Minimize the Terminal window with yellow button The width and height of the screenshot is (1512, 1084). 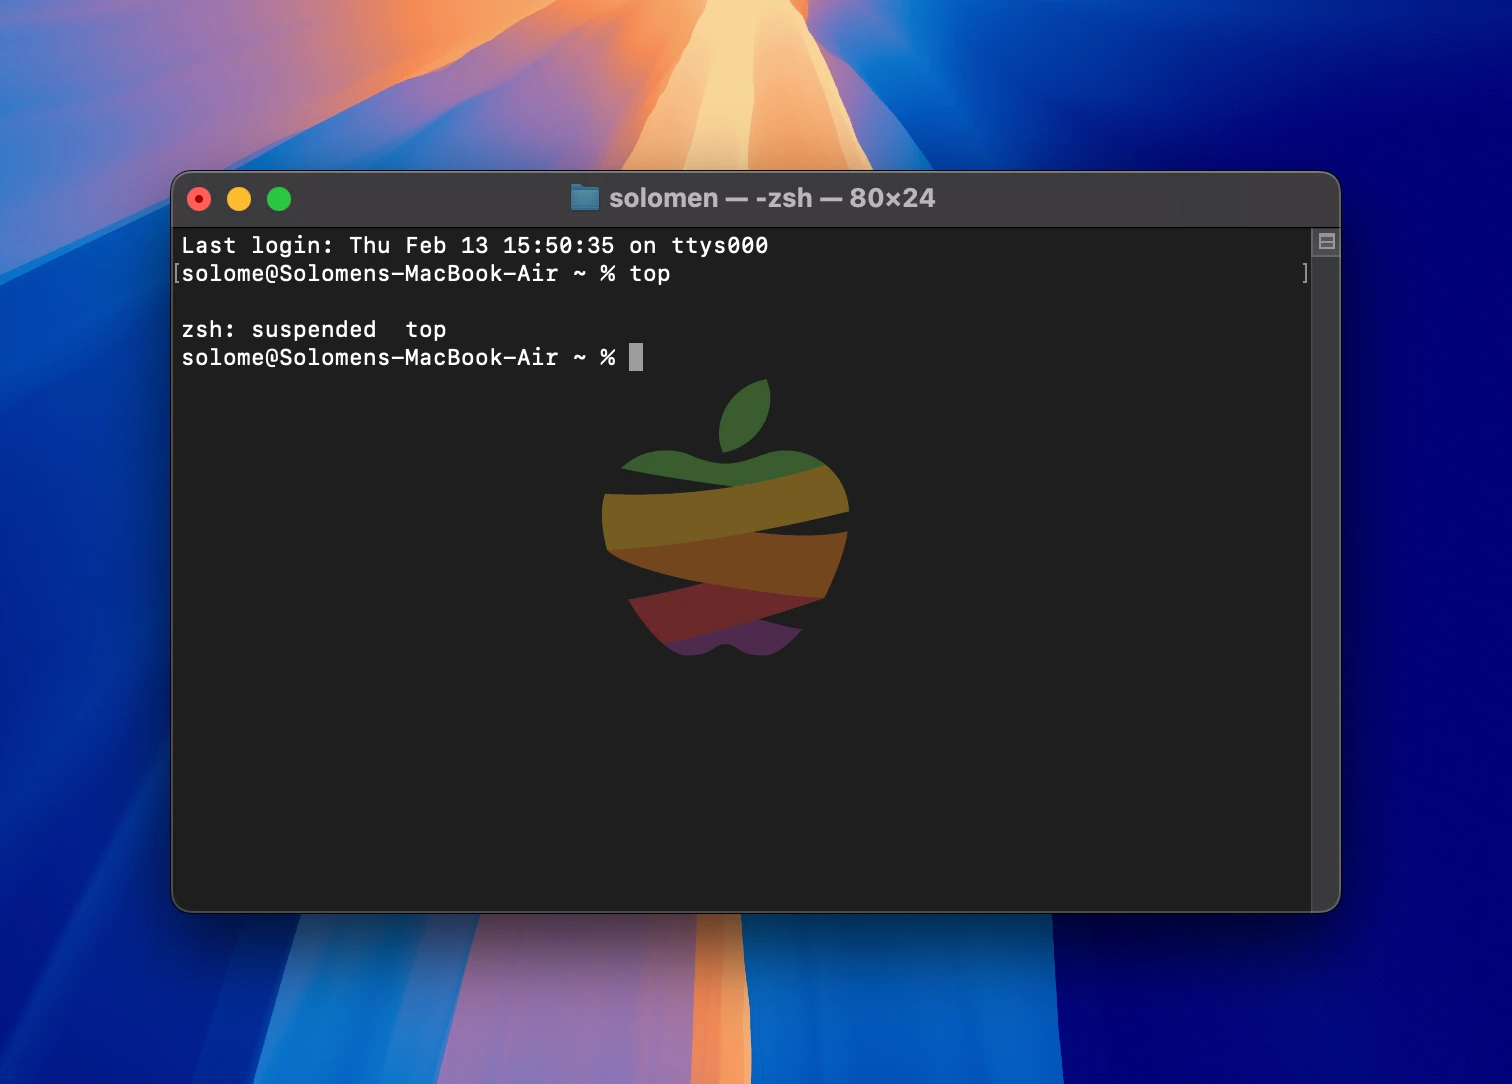pos(239,199)
